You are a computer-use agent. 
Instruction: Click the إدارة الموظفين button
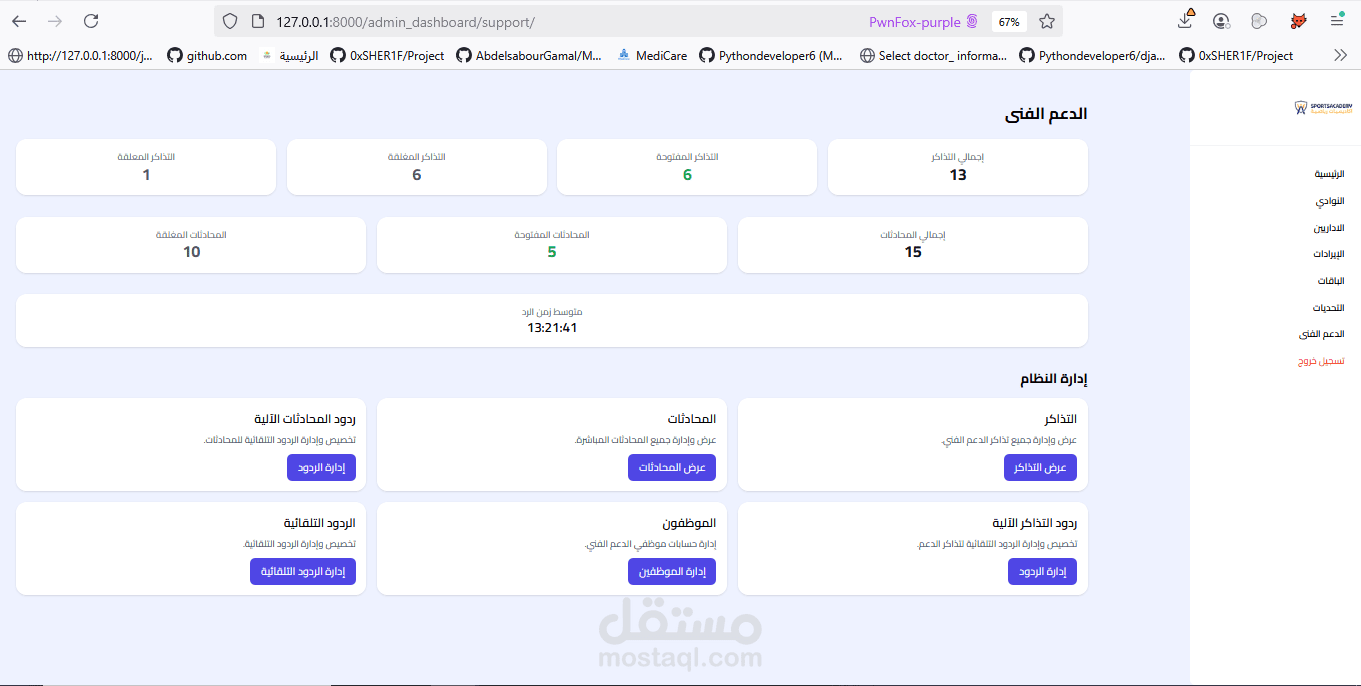coord(672,572)
